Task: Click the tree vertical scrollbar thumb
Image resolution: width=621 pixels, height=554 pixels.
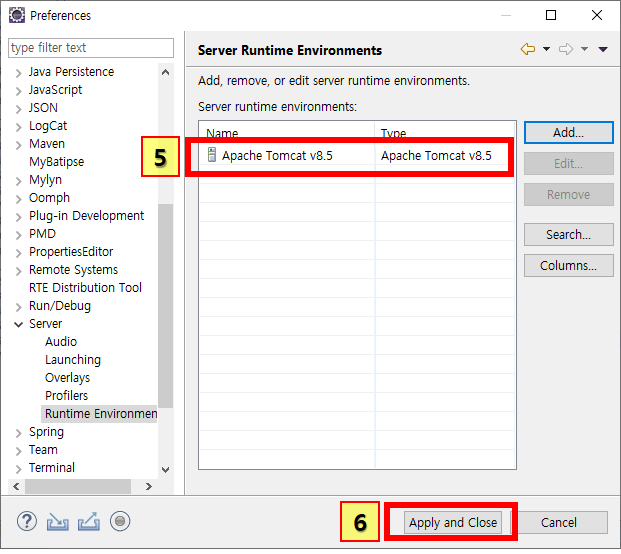Action: click(166, 306)
